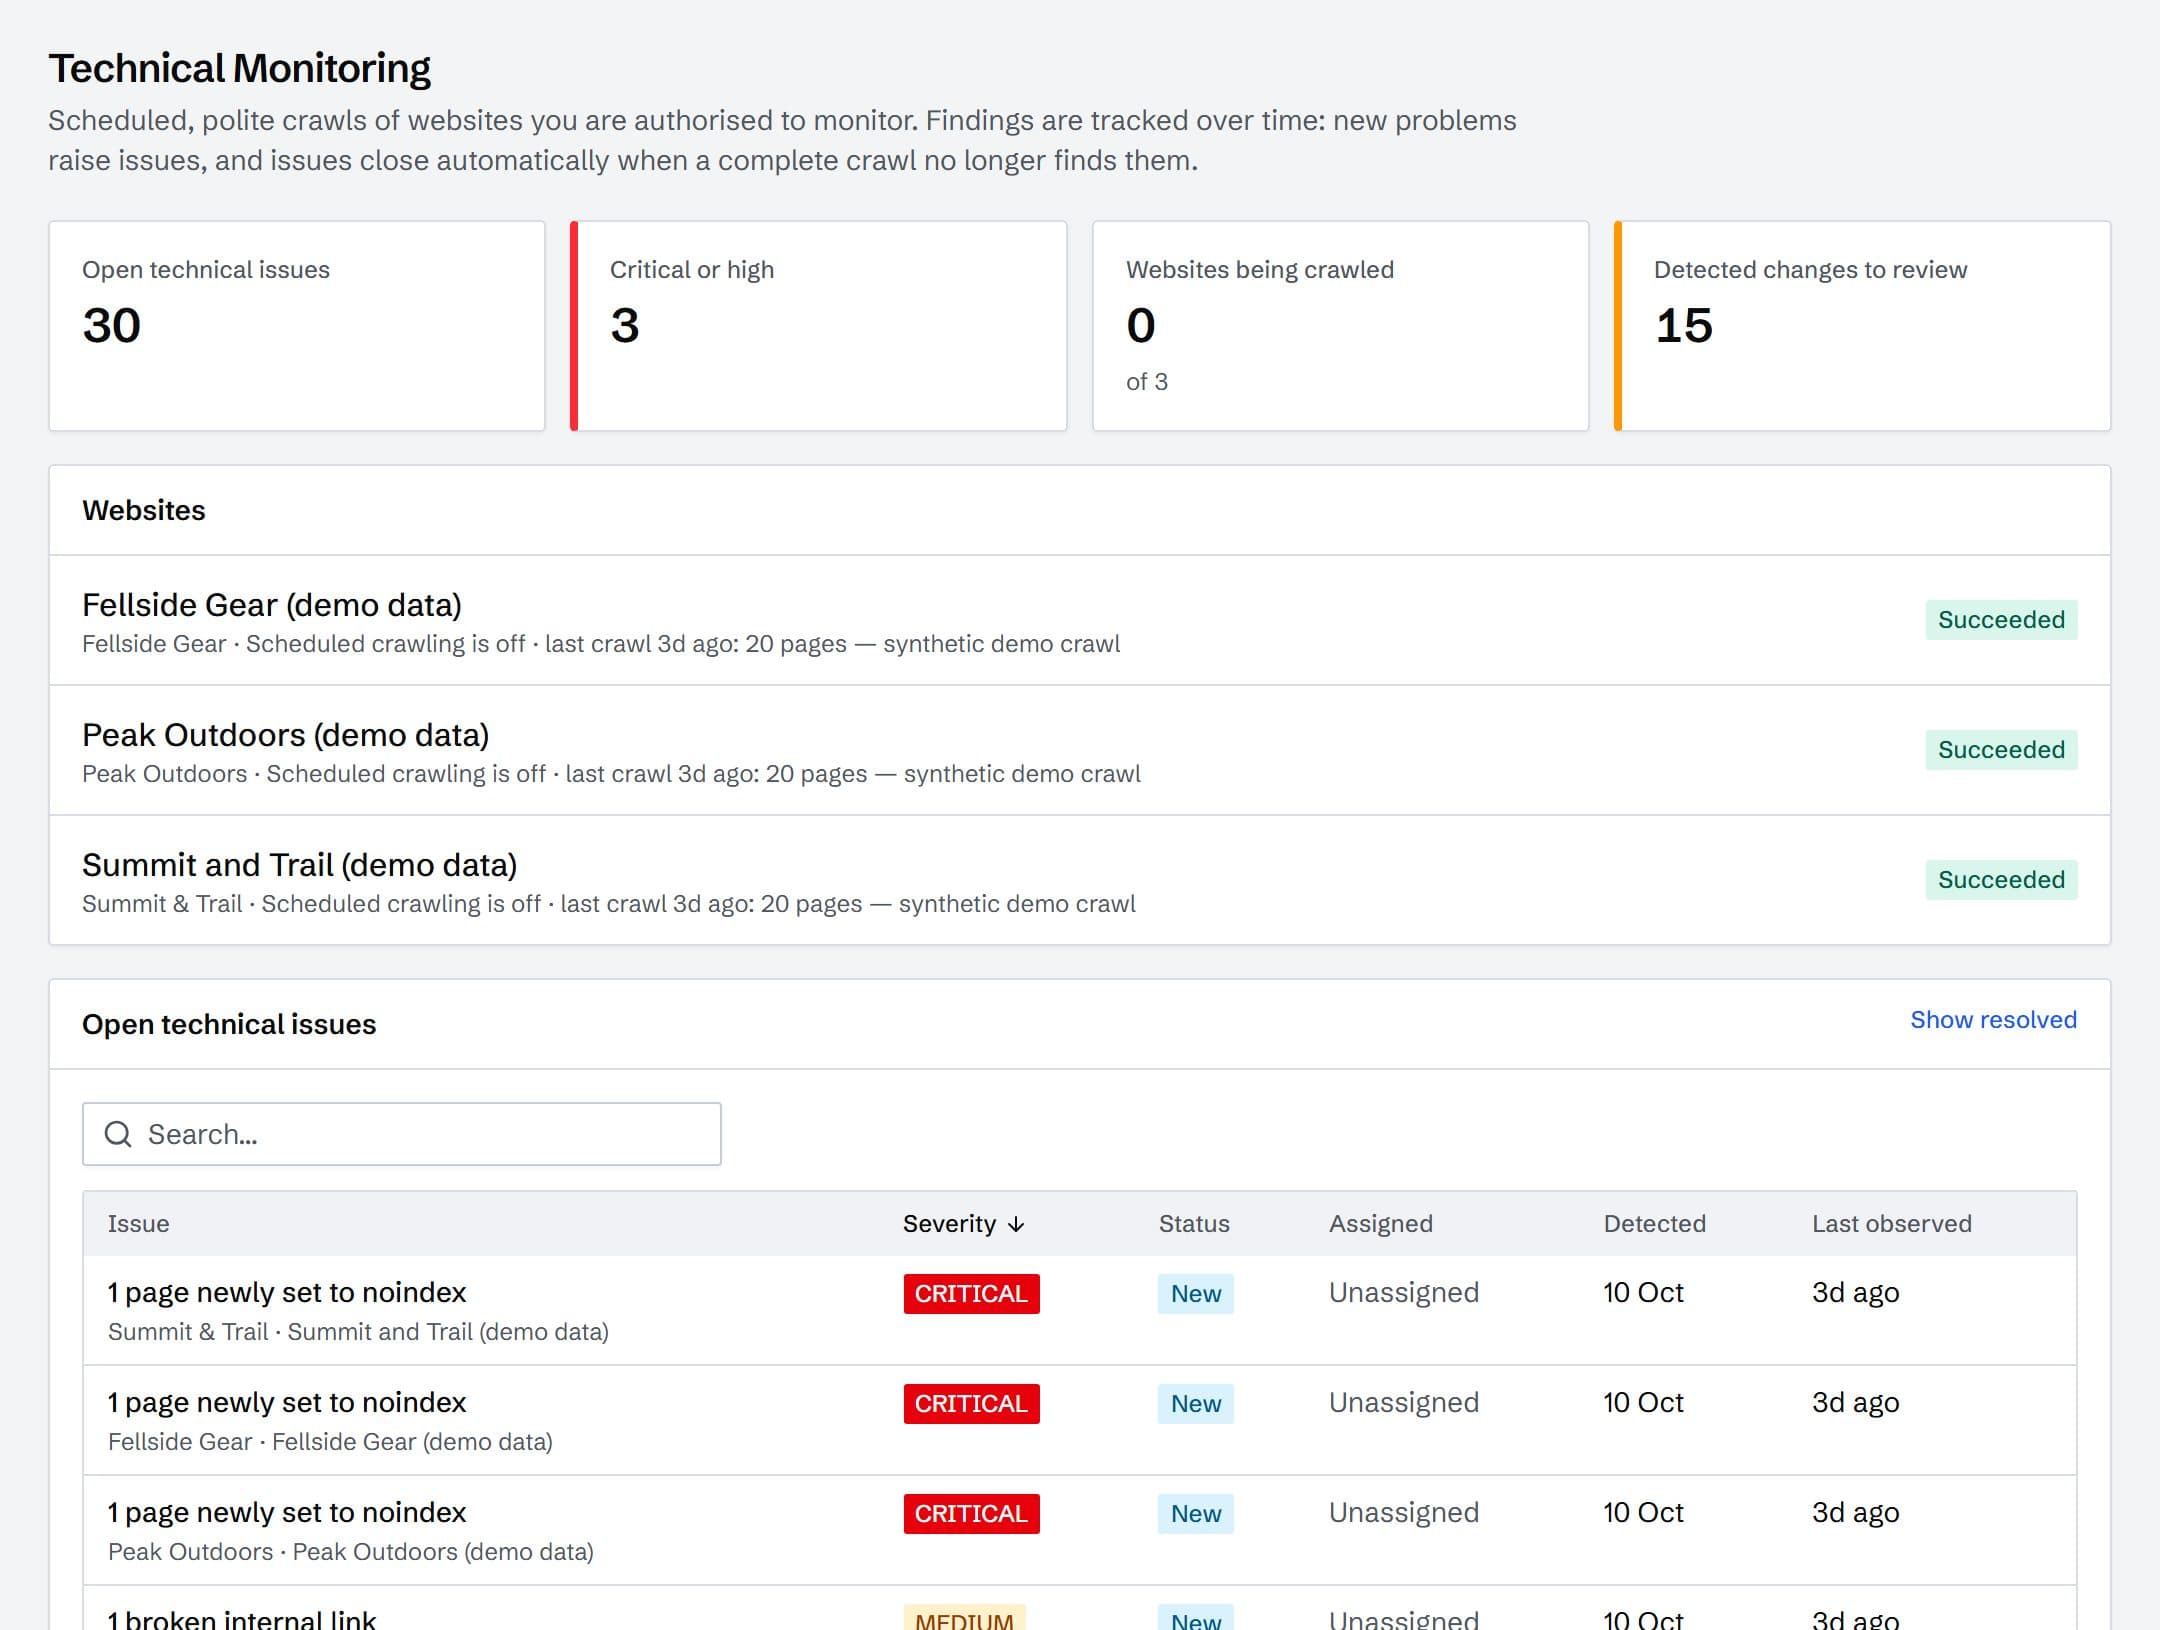Click New status in Summit & Trail row
The width and height of the screenshot is (2160, 1630).
coord(1196,1294)
